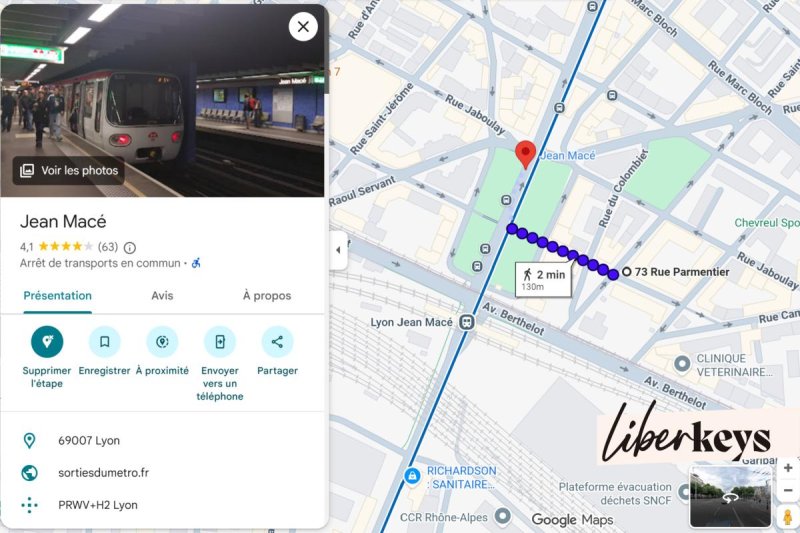Collapse the side panel arrow

click(338, 250)
